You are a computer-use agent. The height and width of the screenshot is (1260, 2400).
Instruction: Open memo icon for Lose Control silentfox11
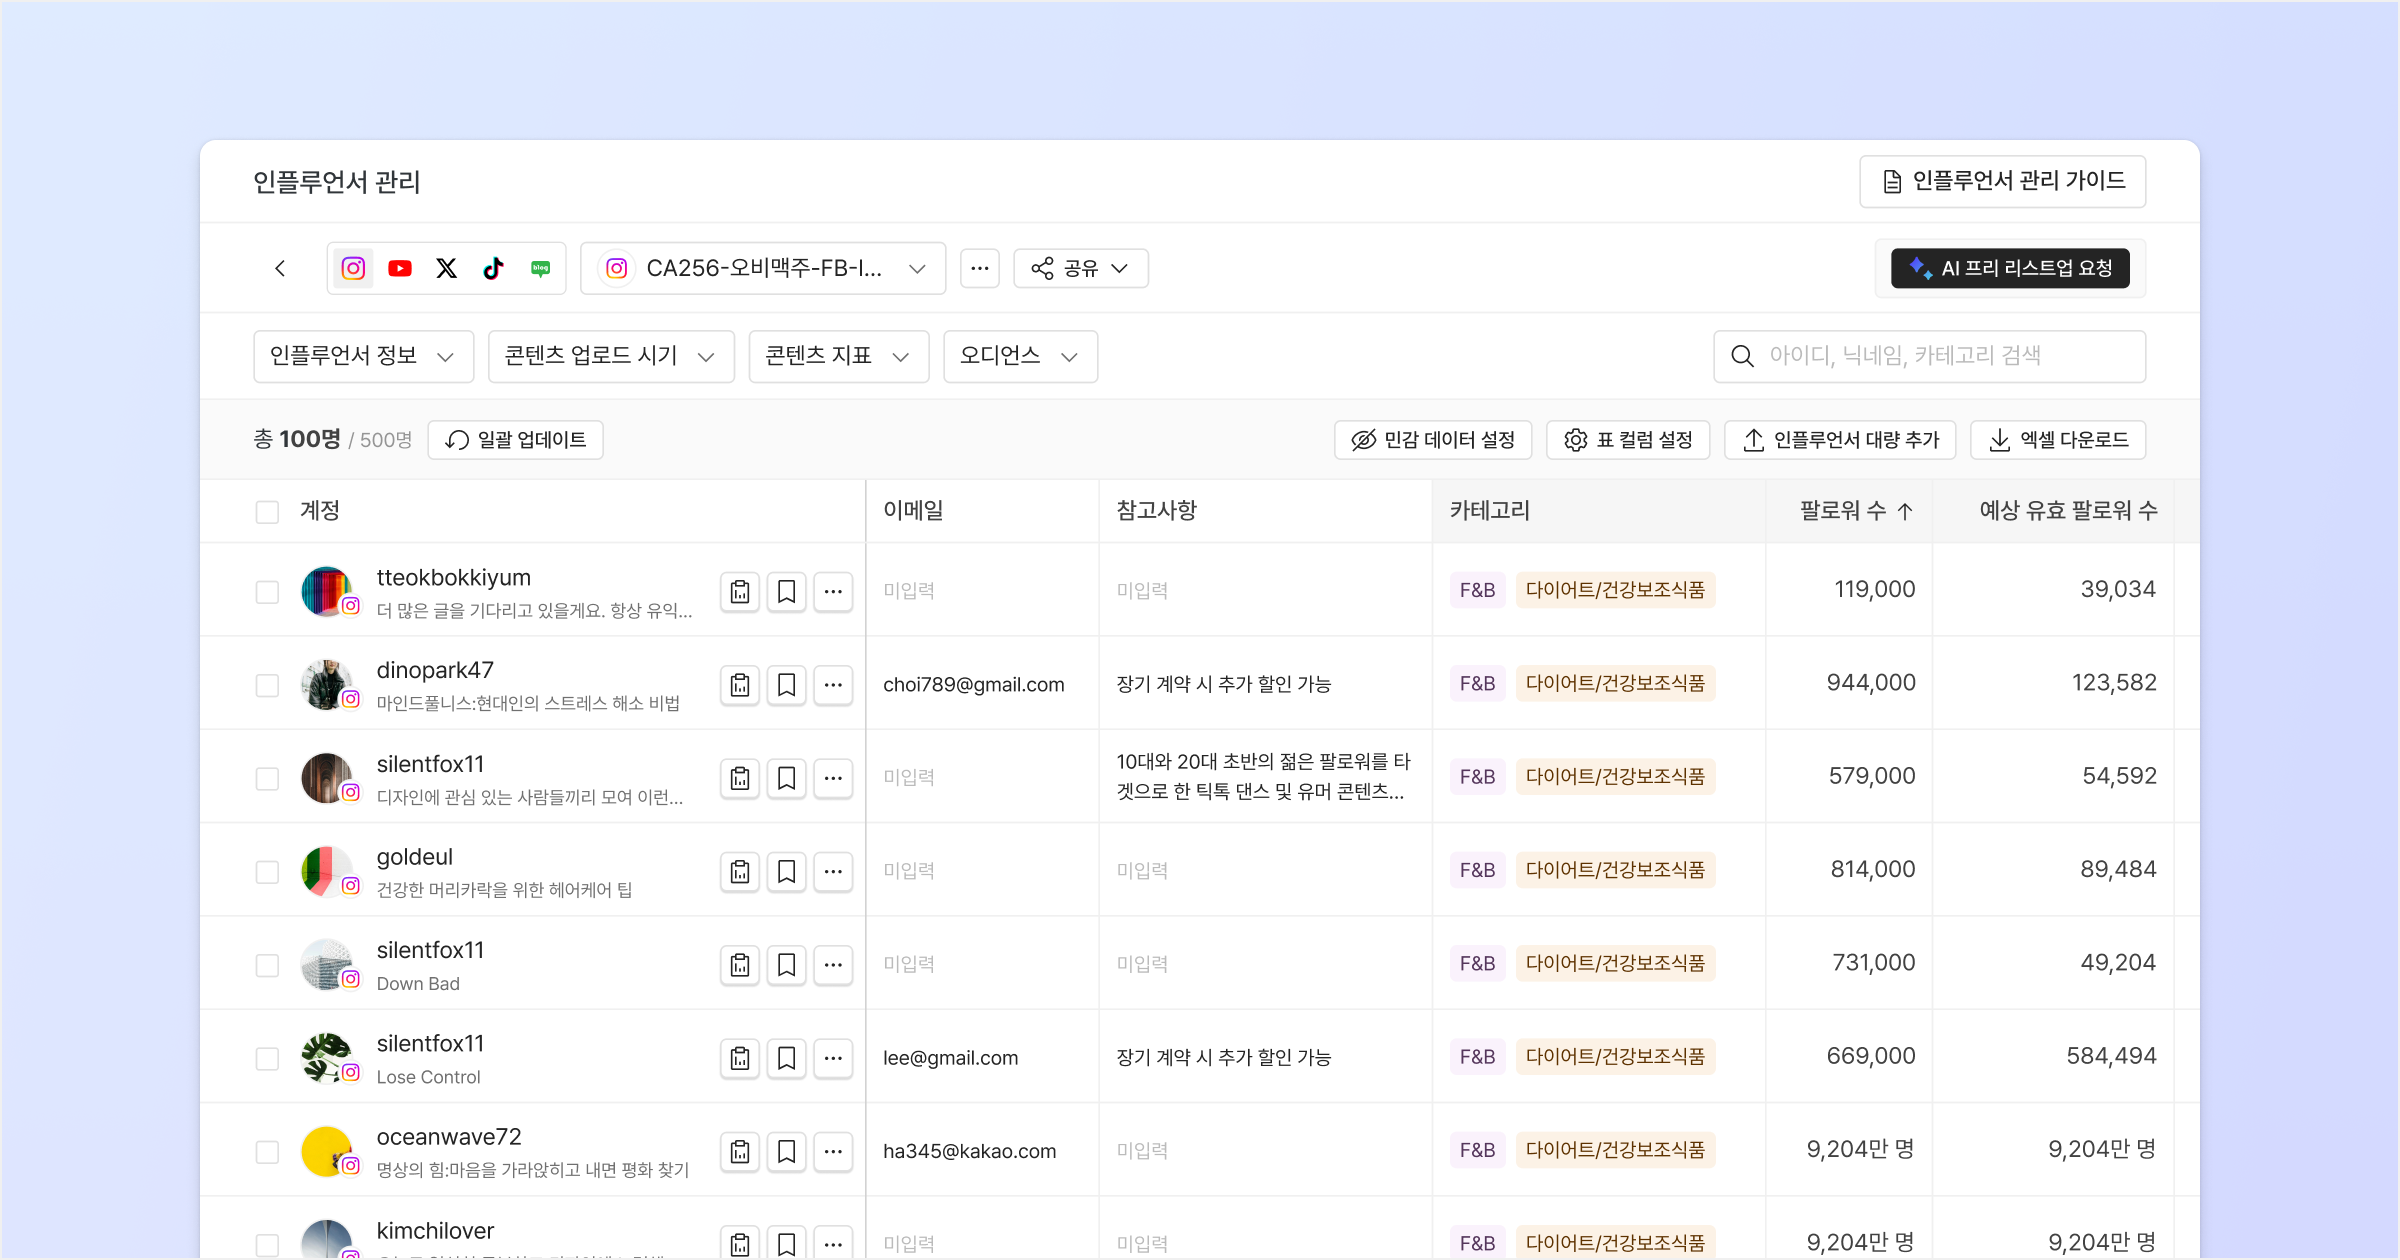[740, 1058]
